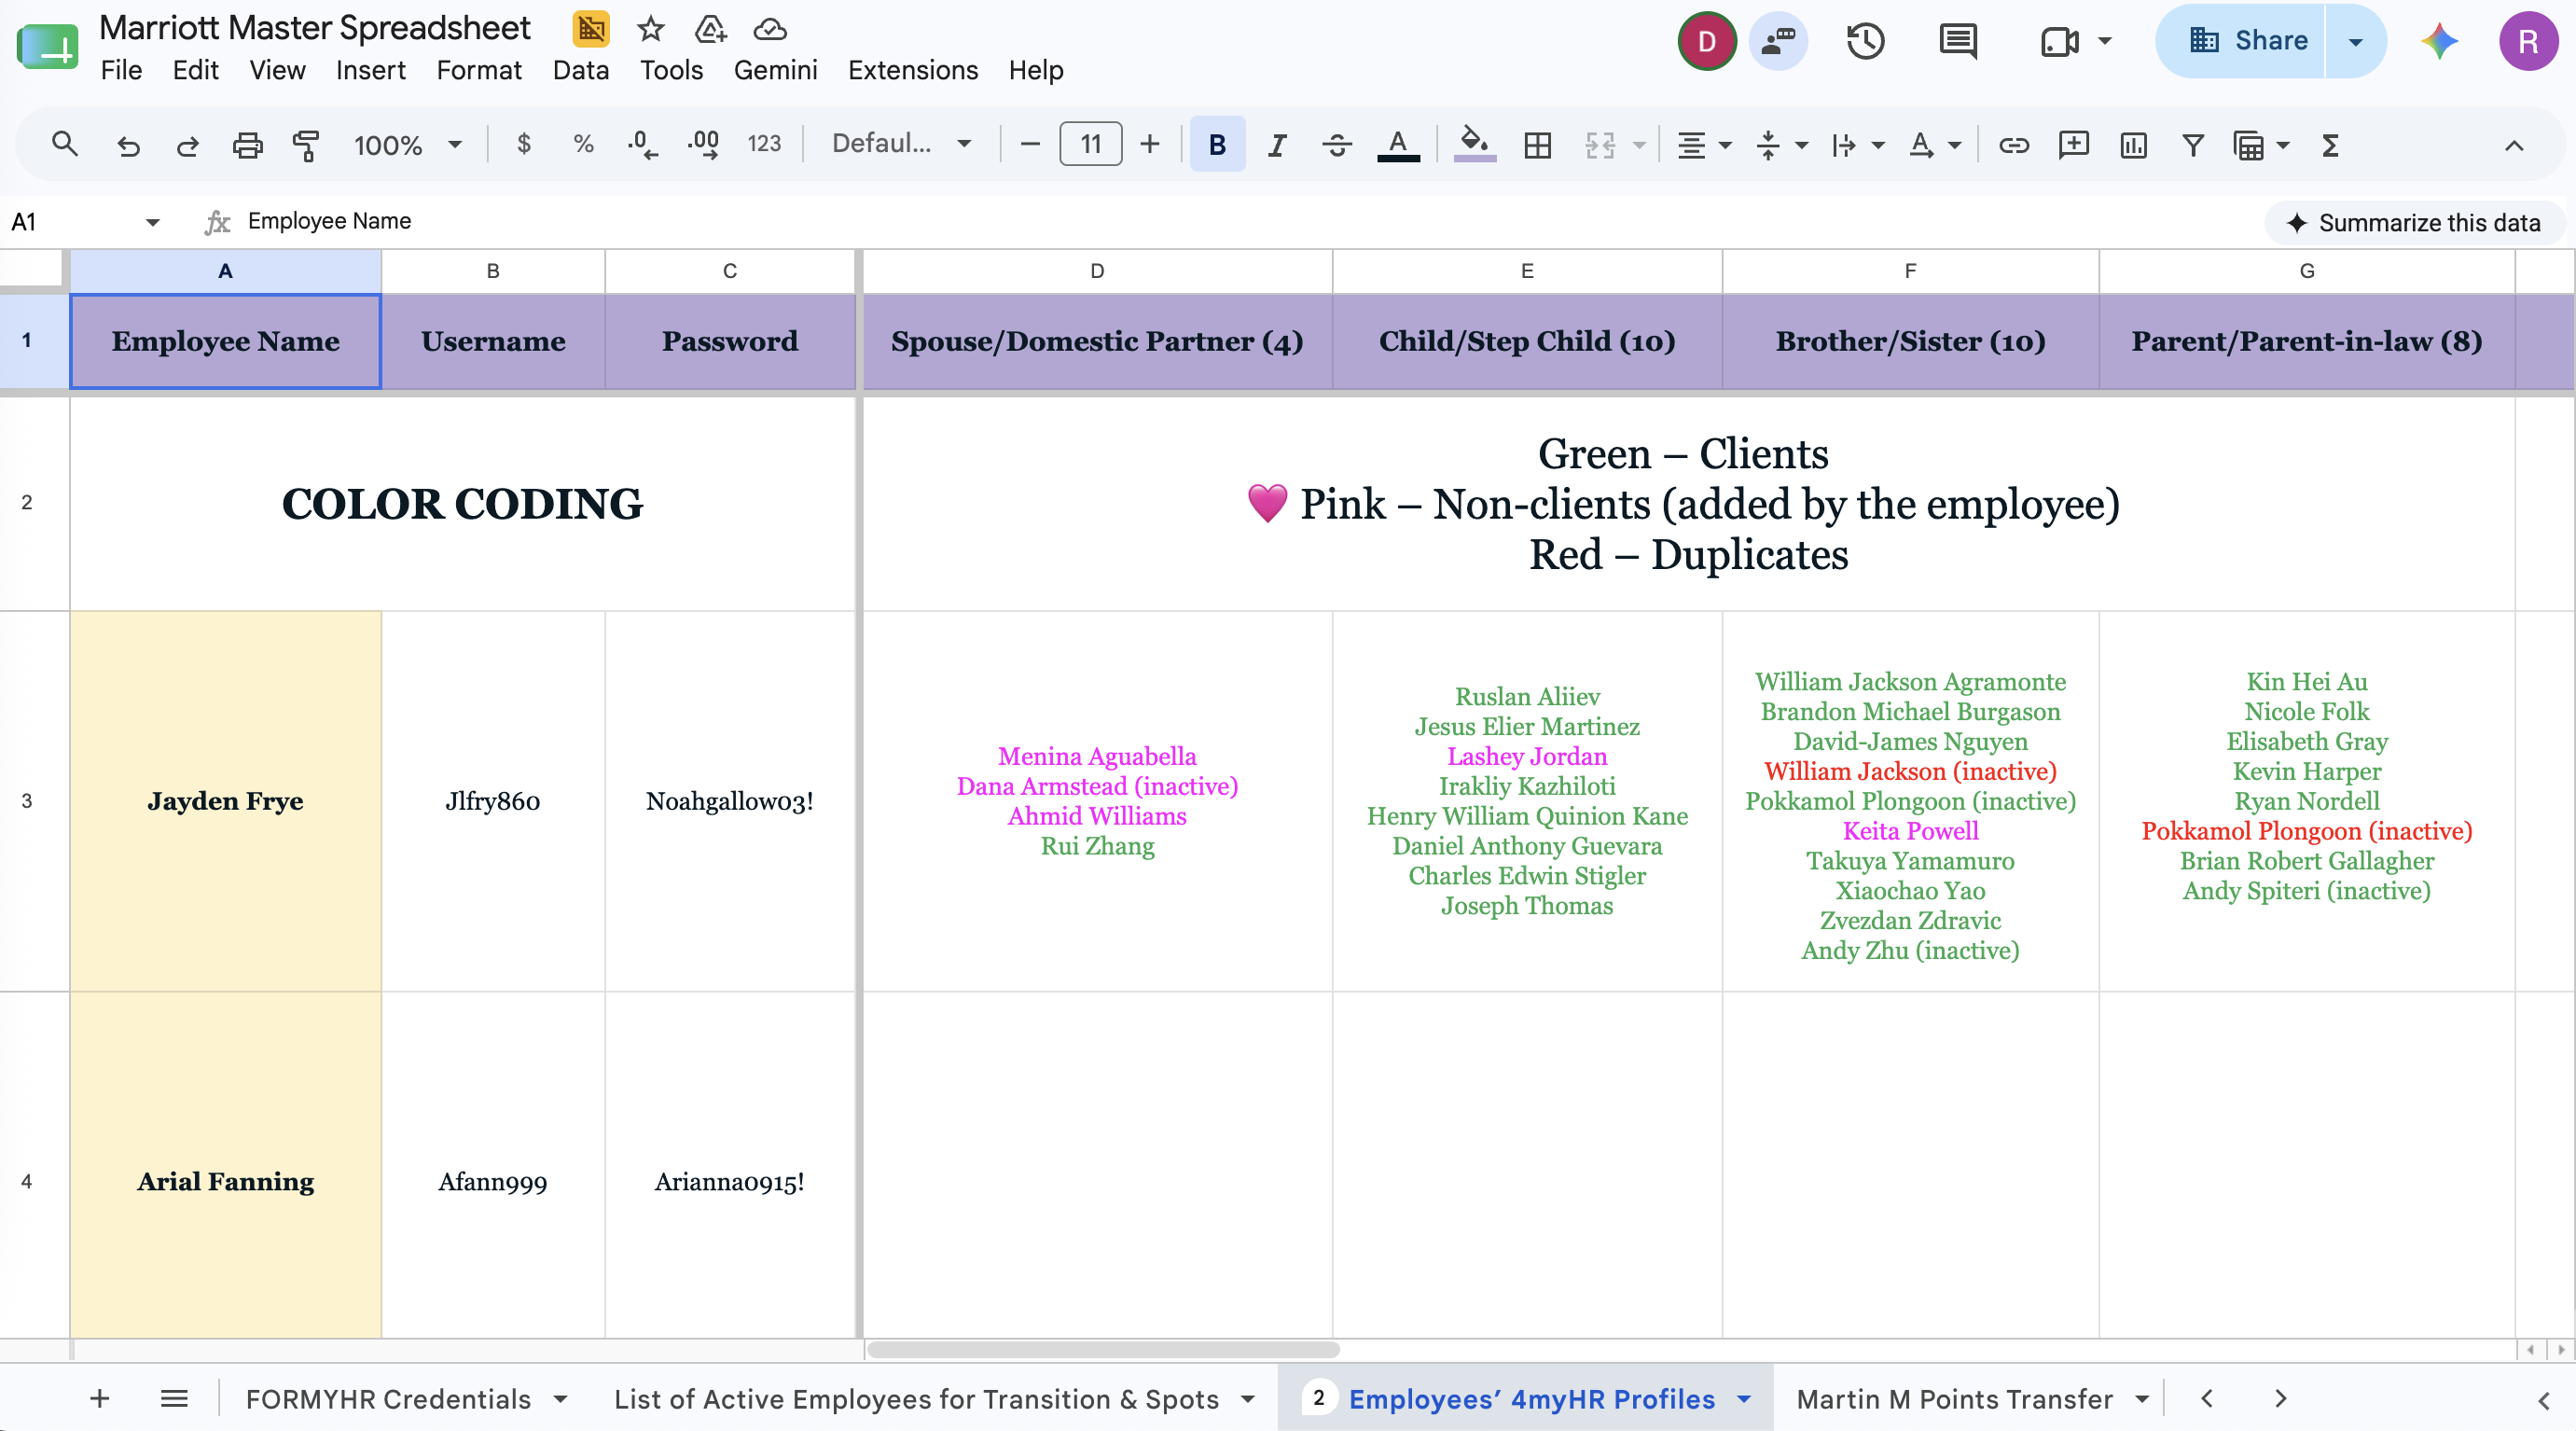The width and height of the screenshot is (2576, 1431).
Task: Expand the Share options arrow
Action: pyautogui.click(x=2356, y=41)
